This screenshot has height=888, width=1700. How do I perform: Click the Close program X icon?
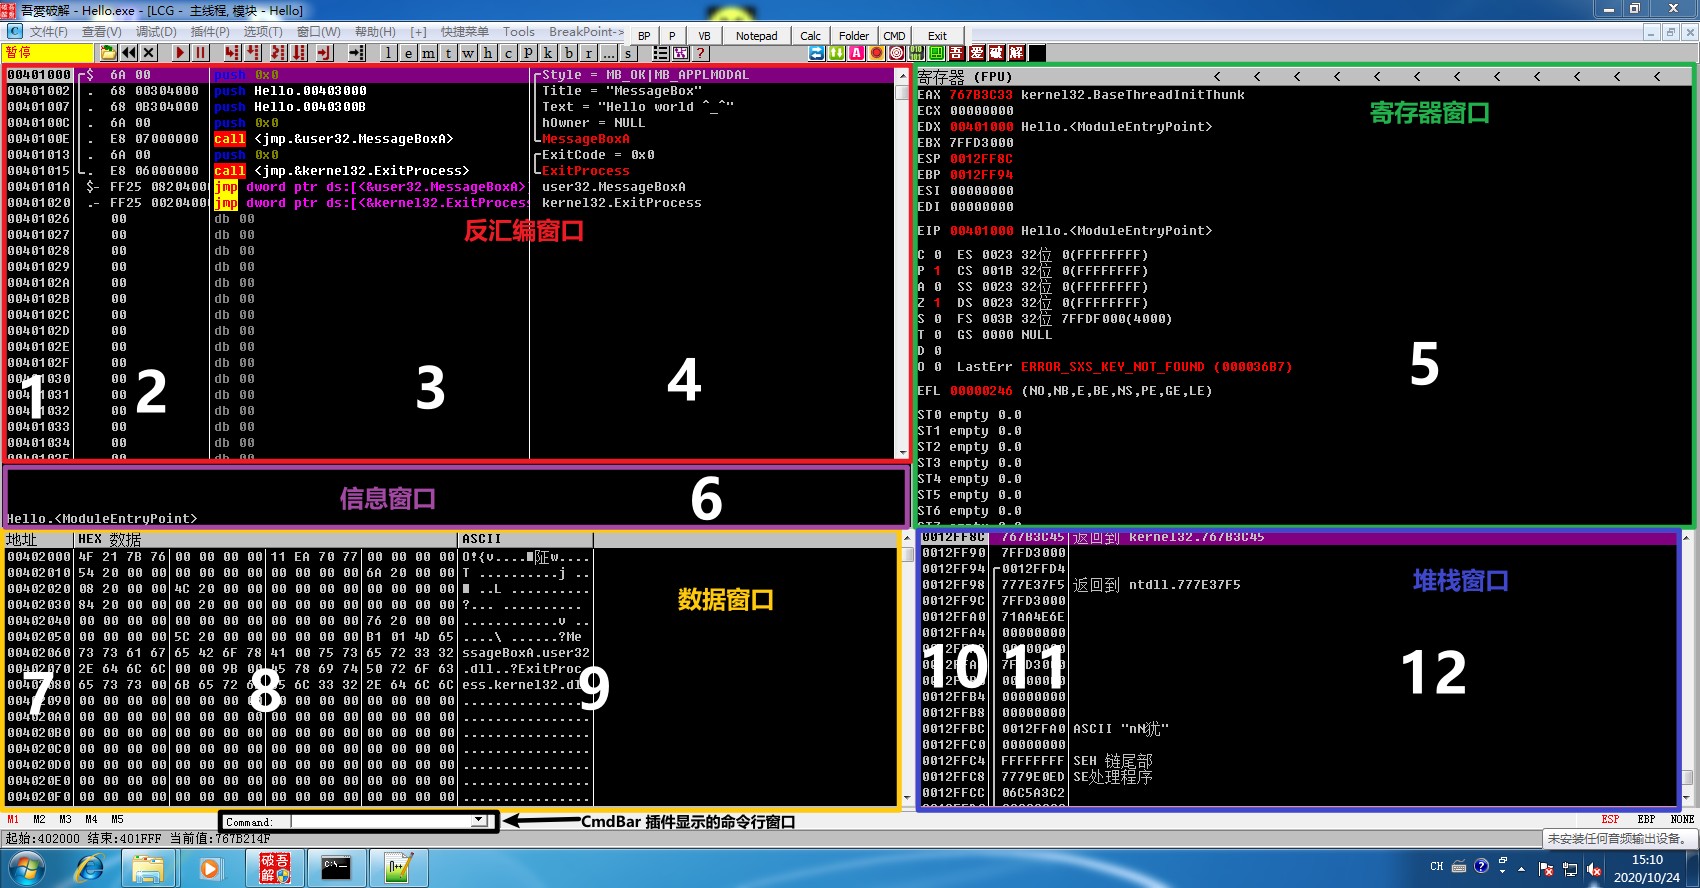click(149, 53)
